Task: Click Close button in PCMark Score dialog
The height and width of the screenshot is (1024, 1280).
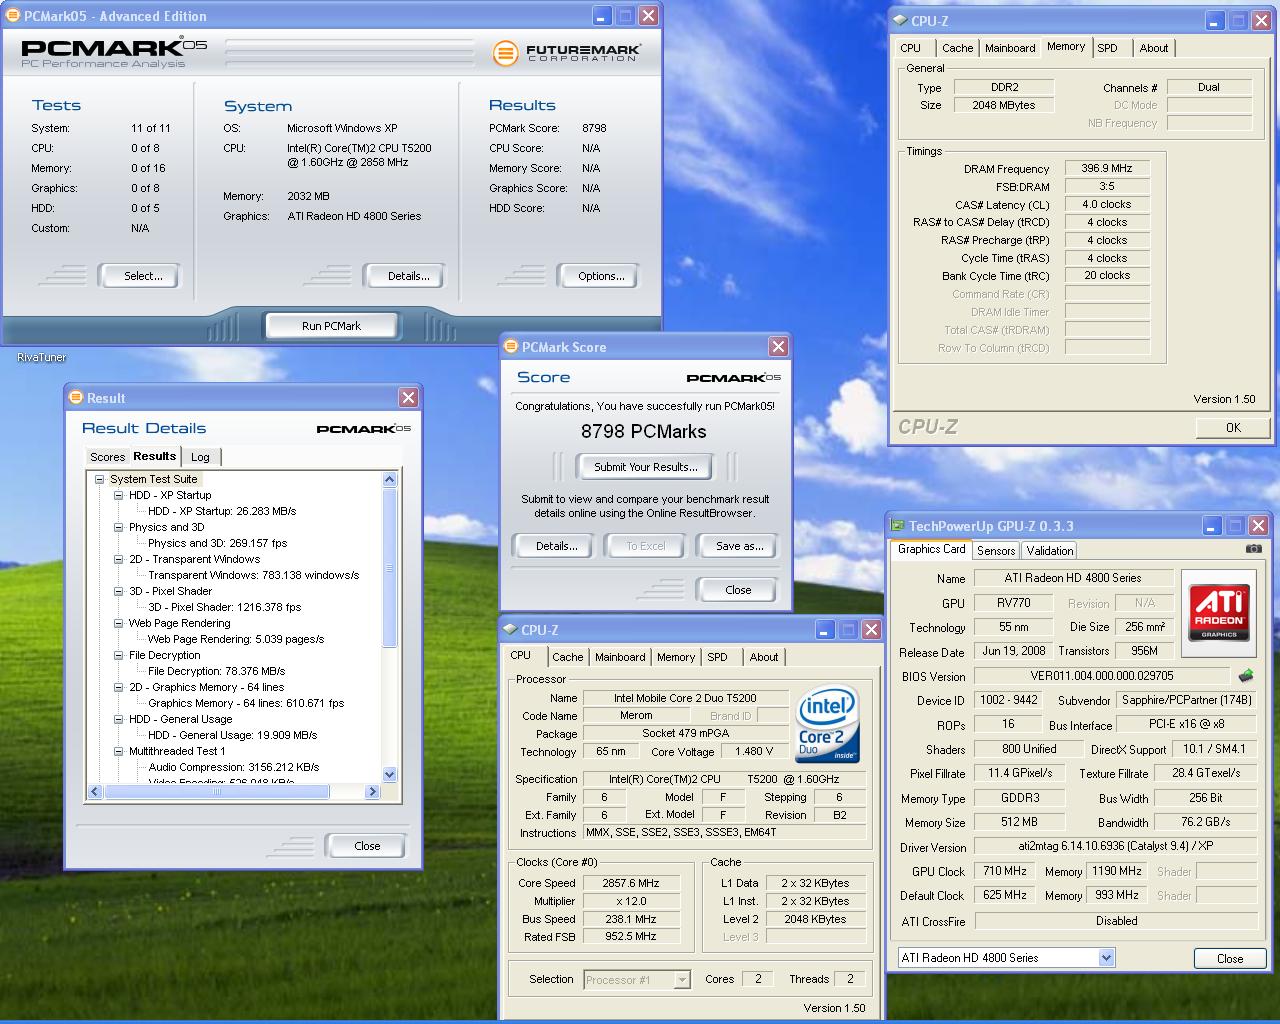Action: (738, 590)
